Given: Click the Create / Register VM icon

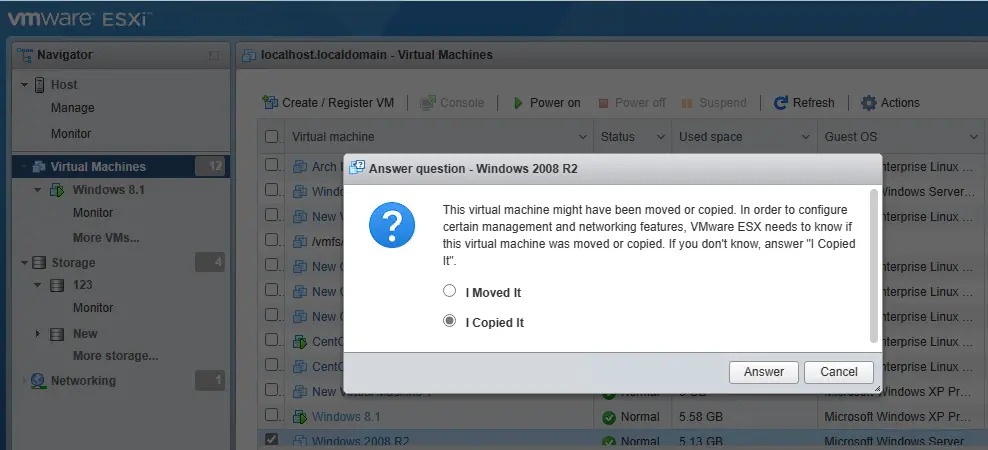Looking at the screenshot, I should click(270, 103).
